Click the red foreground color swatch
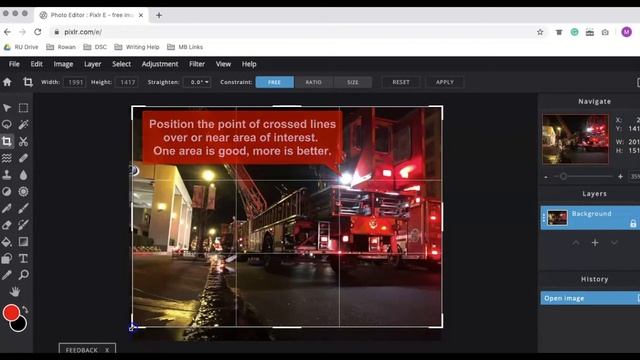 (x=11, y=313)
